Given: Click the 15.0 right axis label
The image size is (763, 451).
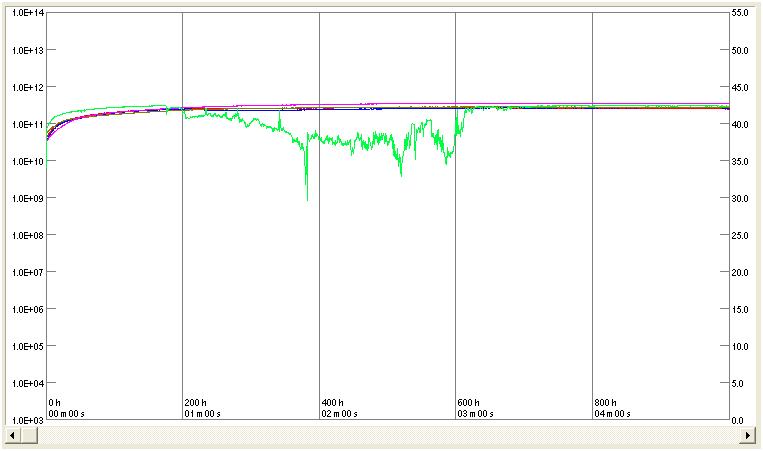Looking at the screenshot, I should [740, 309].
